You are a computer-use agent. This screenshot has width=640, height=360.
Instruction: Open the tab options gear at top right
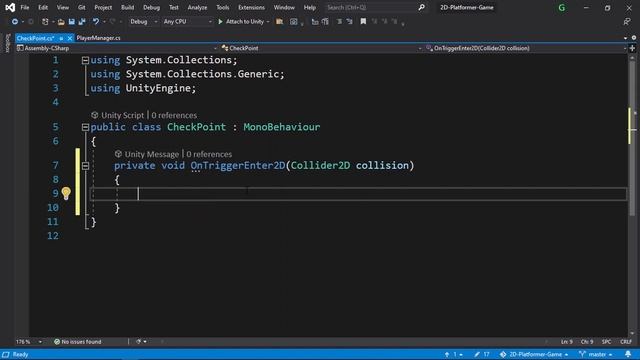point(633,38)
